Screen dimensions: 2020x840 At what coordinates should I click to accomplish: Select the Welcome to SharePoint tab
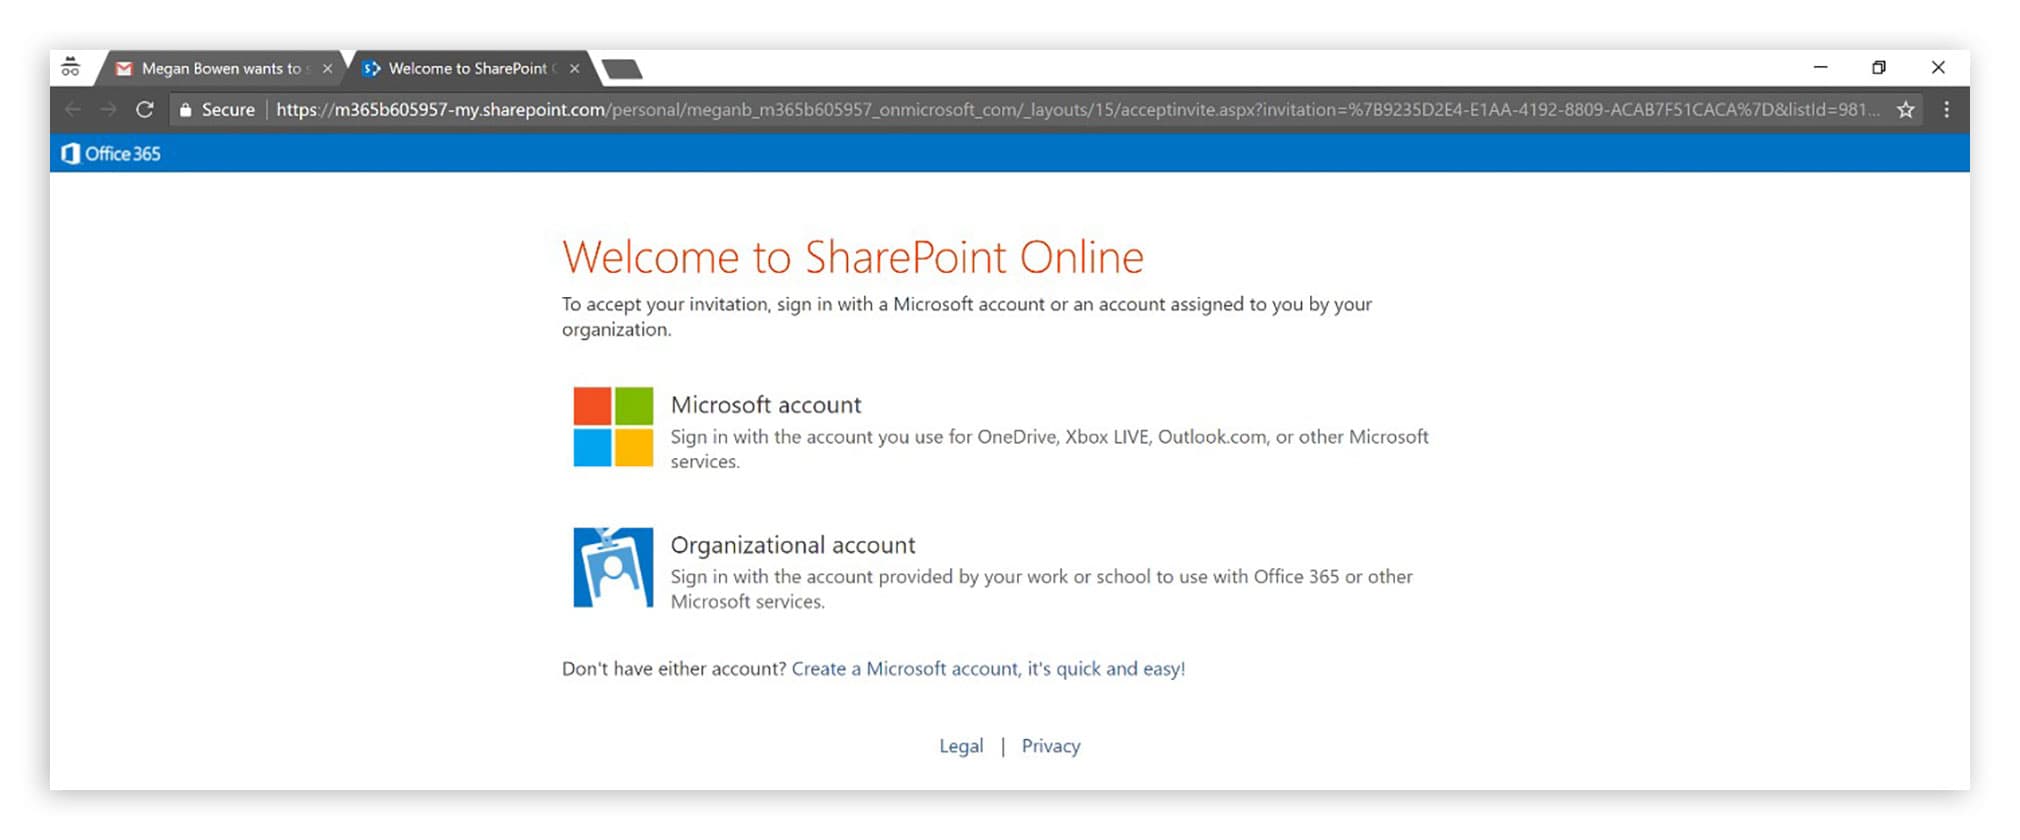tap(467, 69)
